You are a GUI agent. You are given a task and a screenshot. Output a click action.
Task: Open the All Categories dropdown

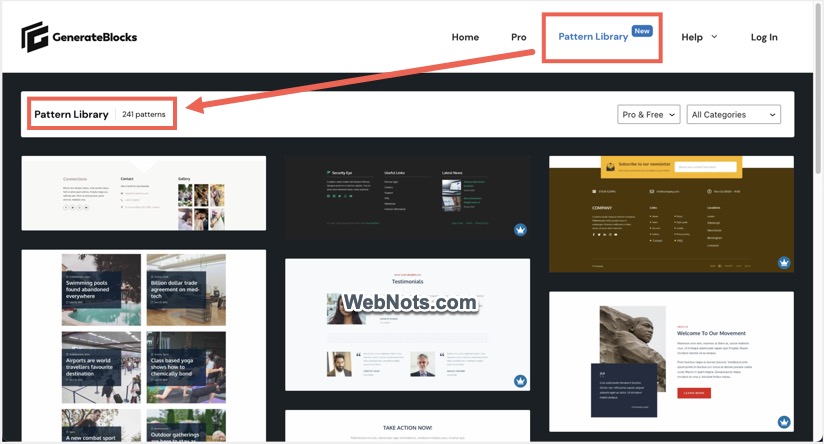(x=734, y=115)
